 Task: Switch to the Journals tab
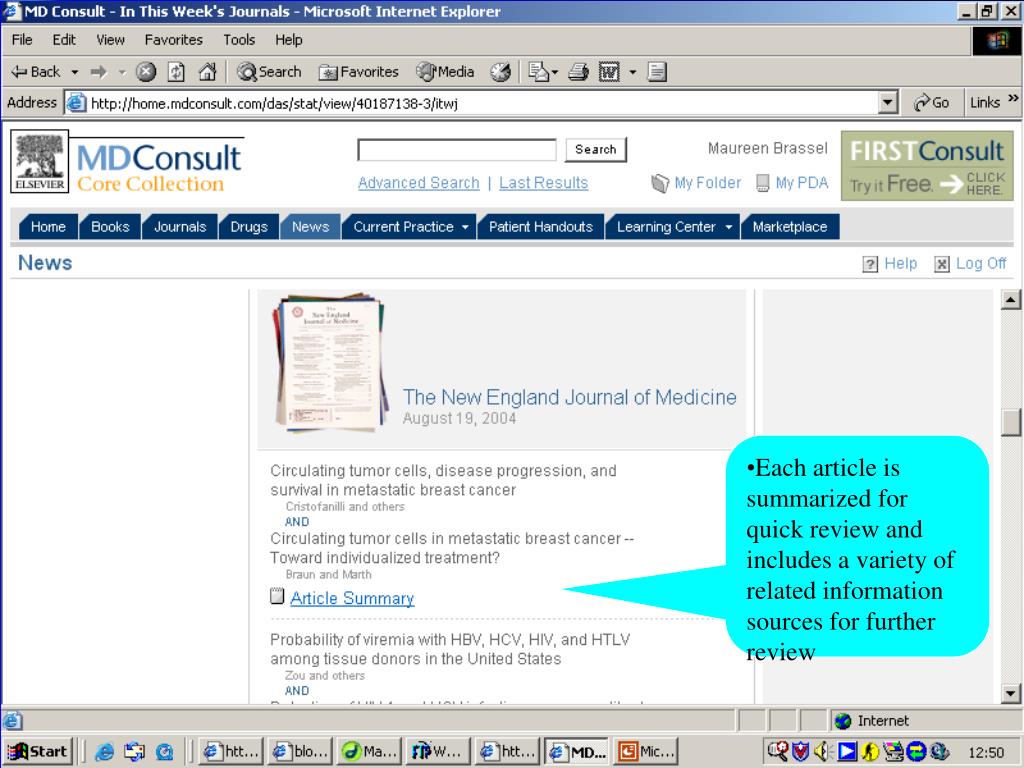click(x=180, y=227)
